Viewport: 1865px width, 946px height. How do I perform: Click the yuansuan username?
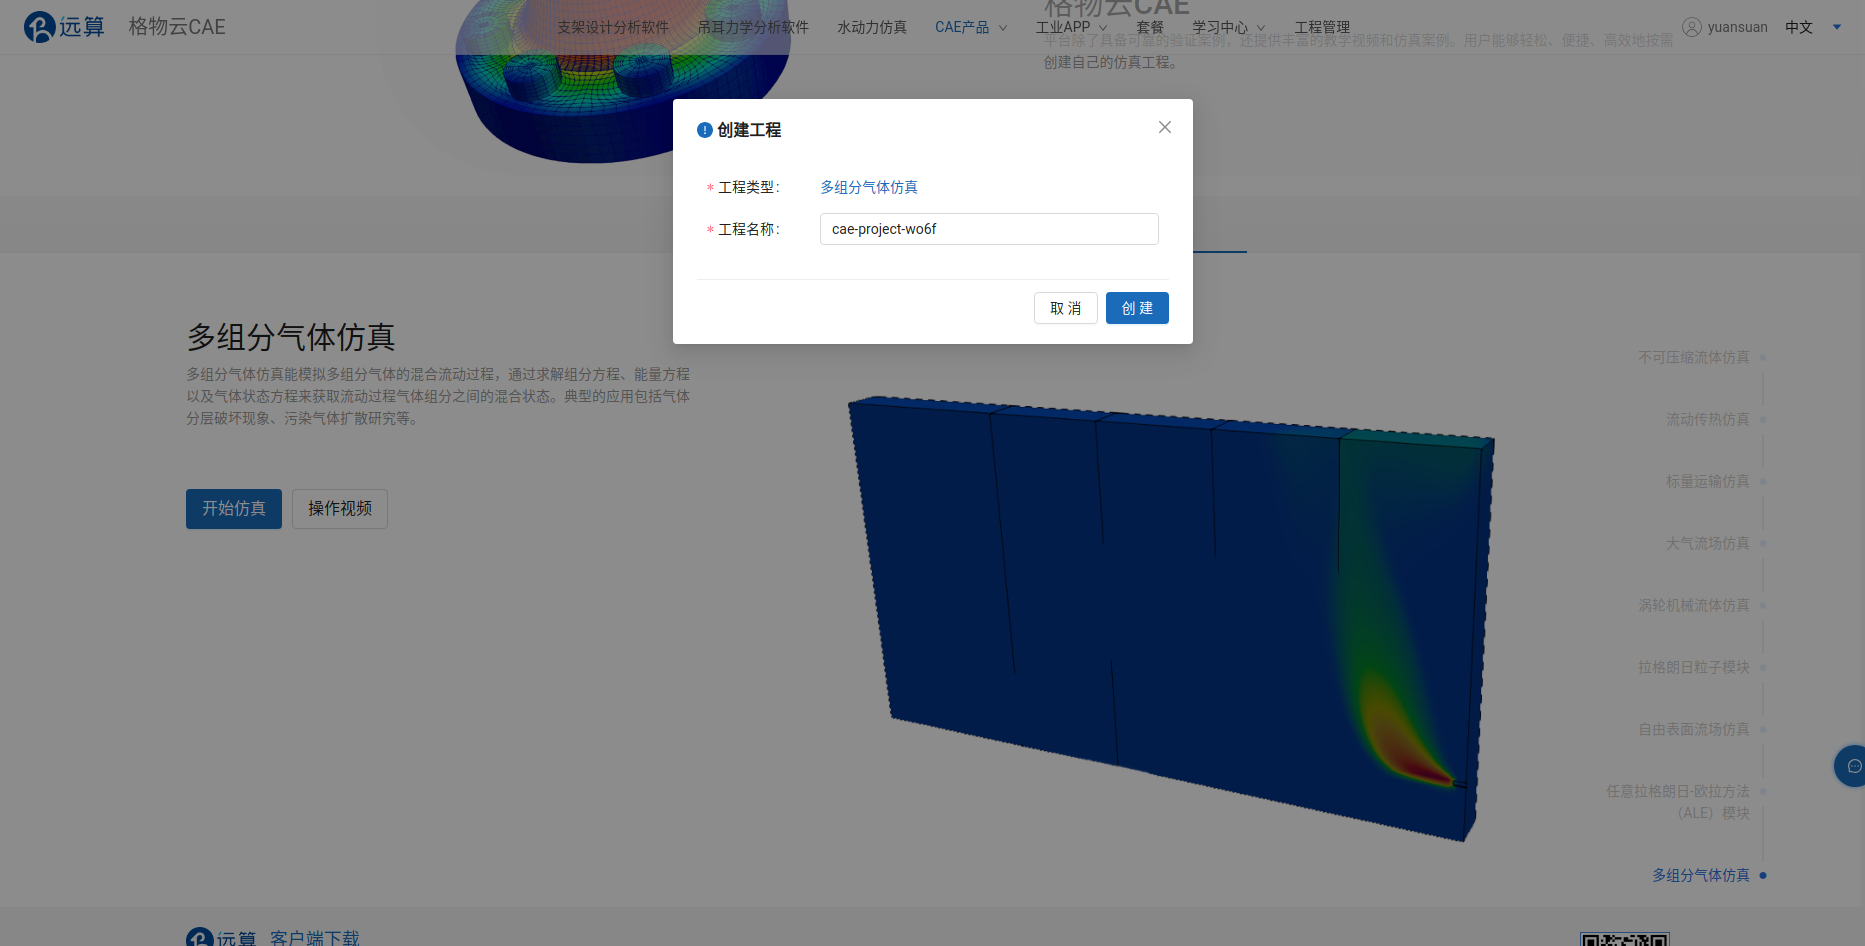[x=1738, y=27]
